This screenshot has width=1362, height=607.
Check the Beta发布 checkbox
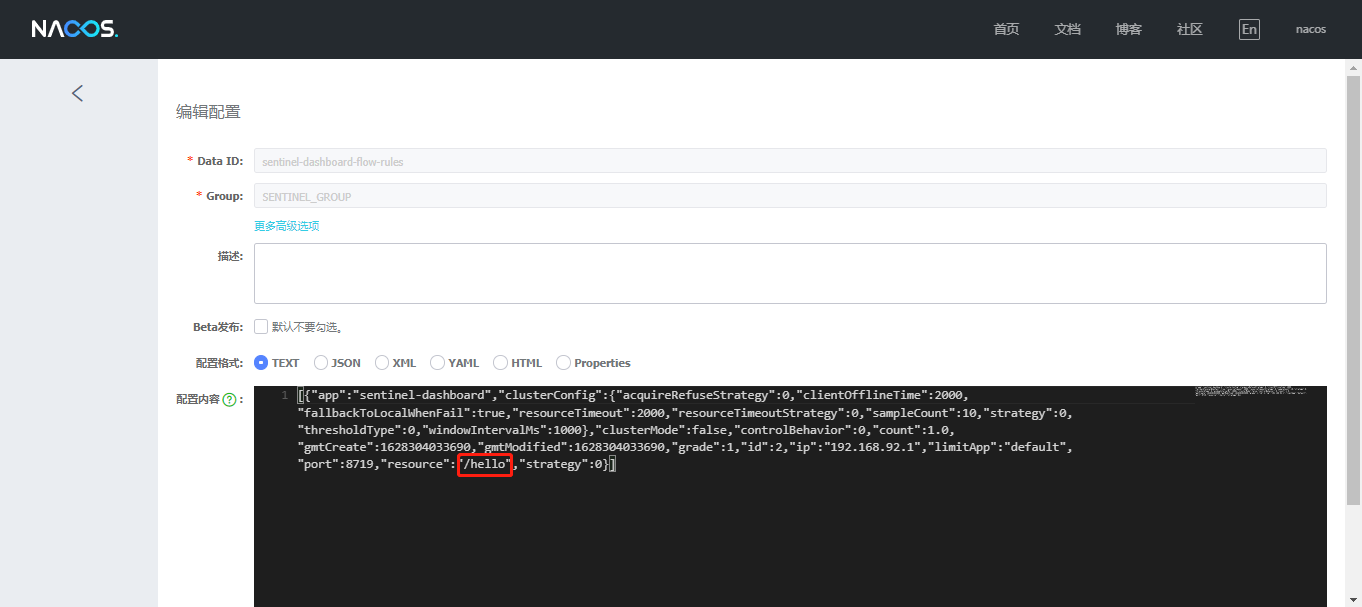click(261, 326)
